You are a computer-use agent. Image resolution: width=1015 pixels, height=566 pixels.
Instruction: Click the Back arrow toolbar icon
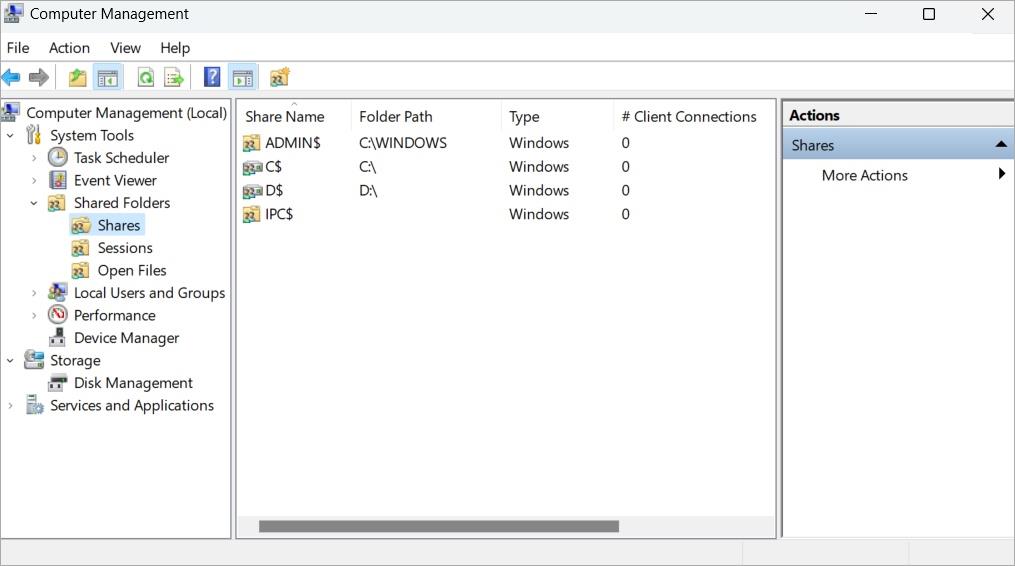click(x=11, y=78)
